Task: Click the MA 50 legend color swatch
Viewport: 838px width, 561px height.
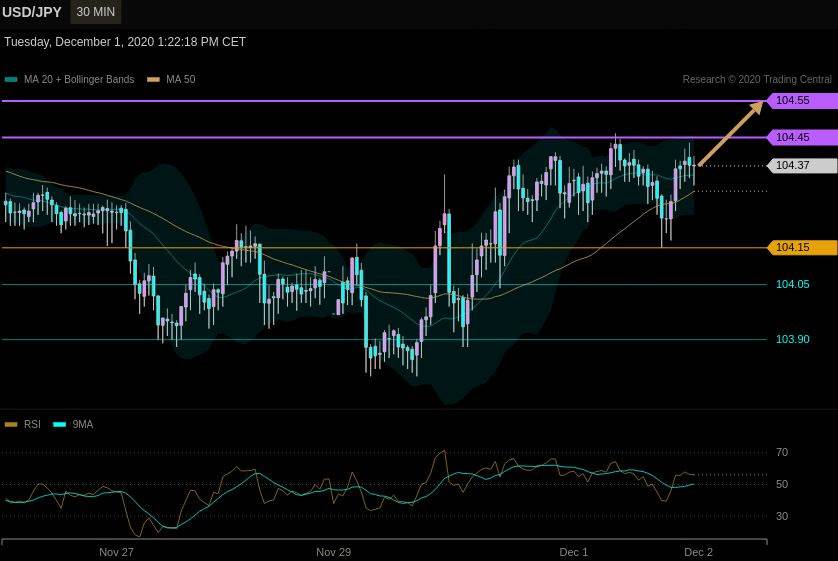Action: [x=153, y=80]
